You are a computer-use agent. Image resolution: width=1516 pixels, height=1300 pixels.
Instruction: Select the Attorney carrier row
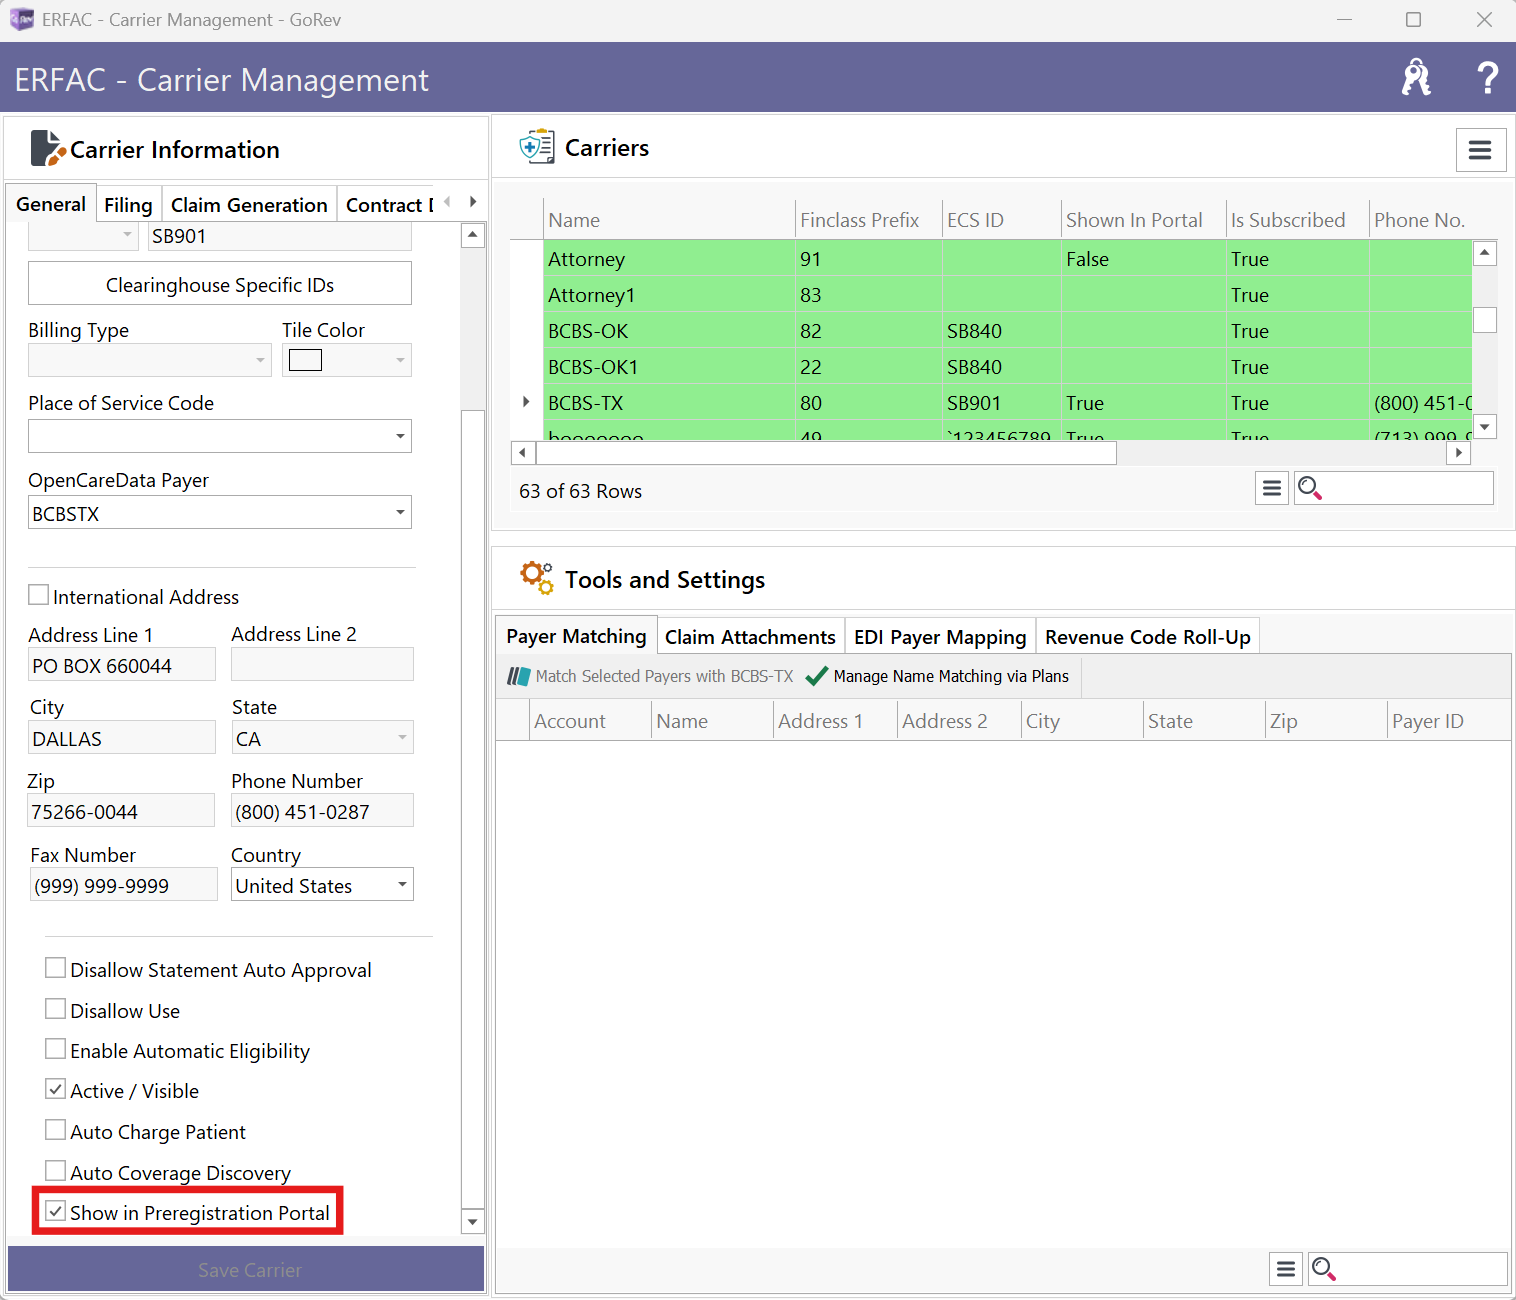tap(1007, 258)
